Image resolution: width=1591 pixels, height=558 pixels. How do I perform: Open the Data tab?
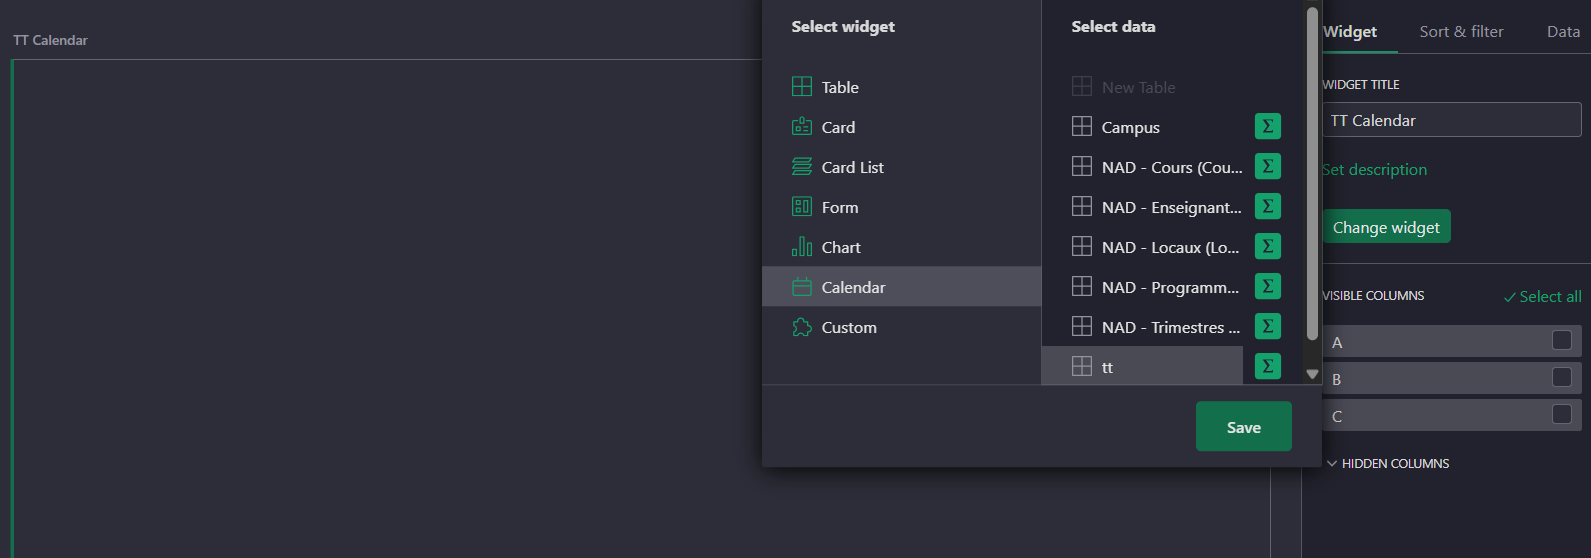(1563, 32)
